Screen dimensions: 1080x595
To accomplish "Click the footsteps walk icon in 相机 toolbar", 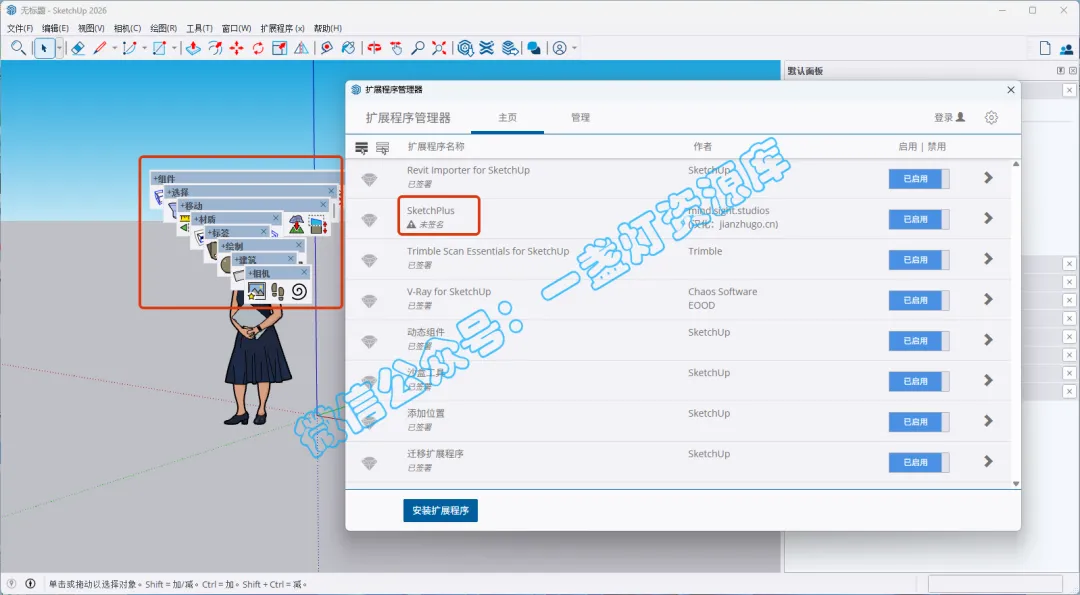I will (x=278, y=292).
